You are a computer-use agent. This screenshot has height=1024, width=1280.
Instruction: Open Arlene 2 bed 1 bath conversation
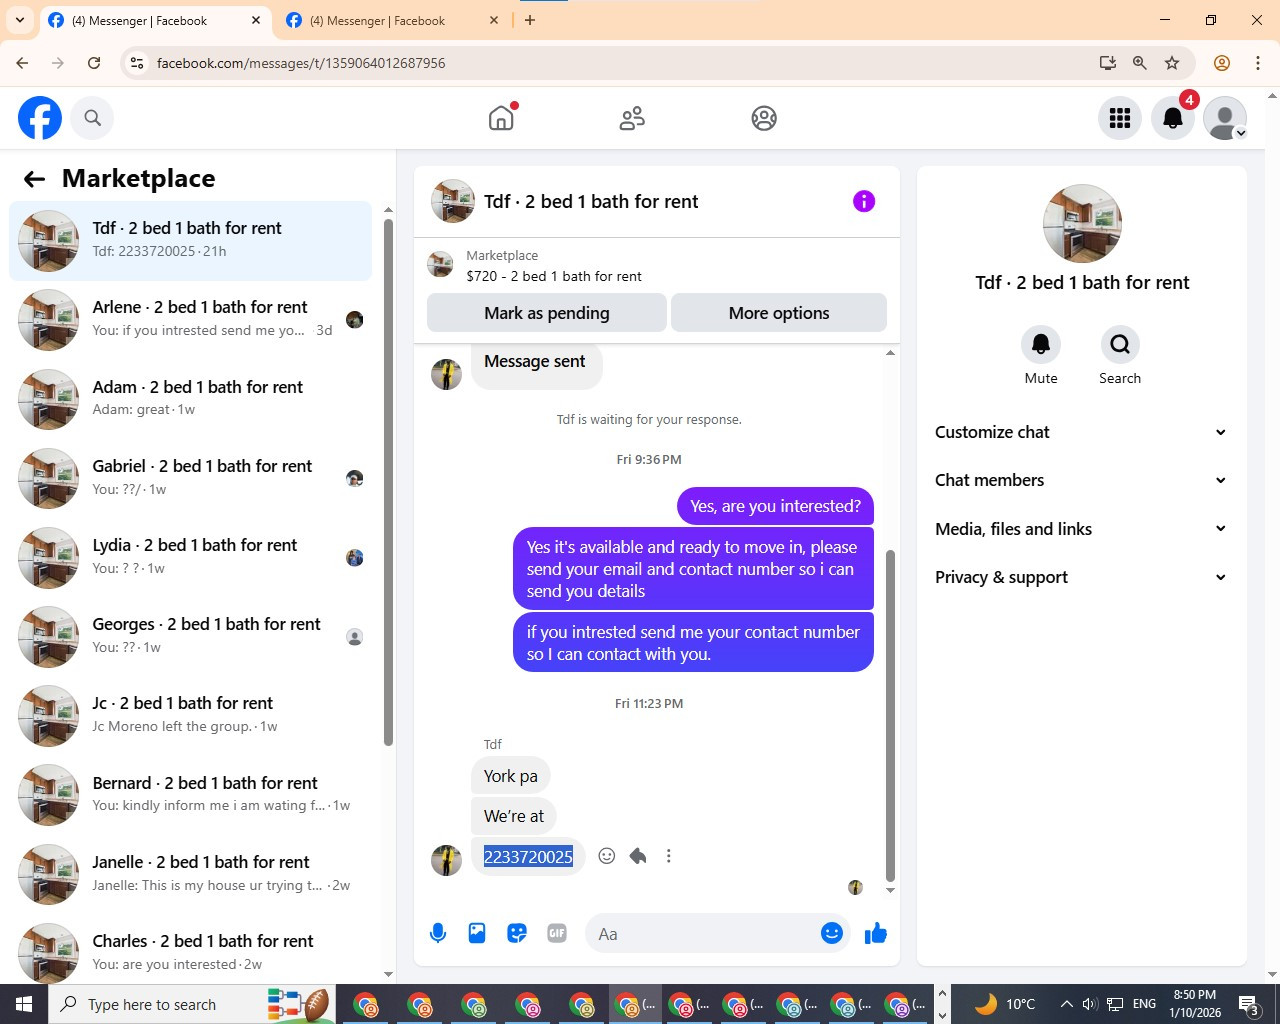click(x=190, y=320)
